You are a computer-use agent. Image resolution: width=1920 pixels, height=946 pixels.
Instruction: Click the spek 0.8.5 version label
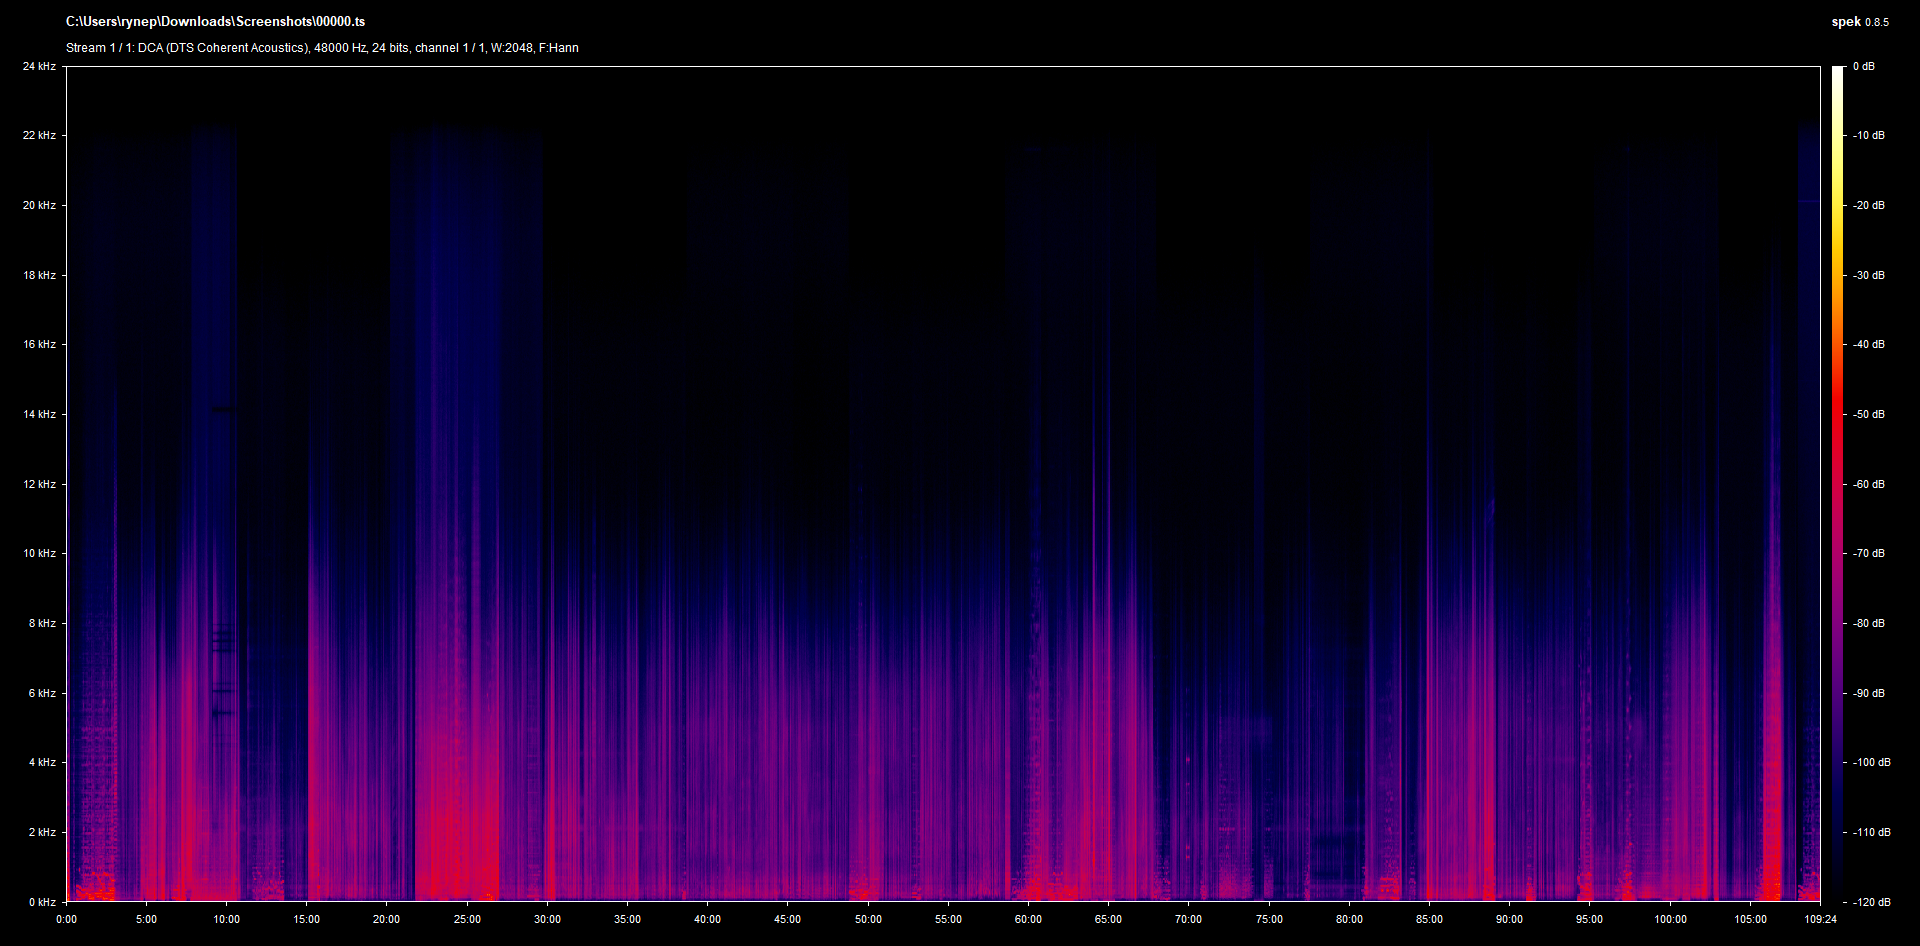[1859, 22]
